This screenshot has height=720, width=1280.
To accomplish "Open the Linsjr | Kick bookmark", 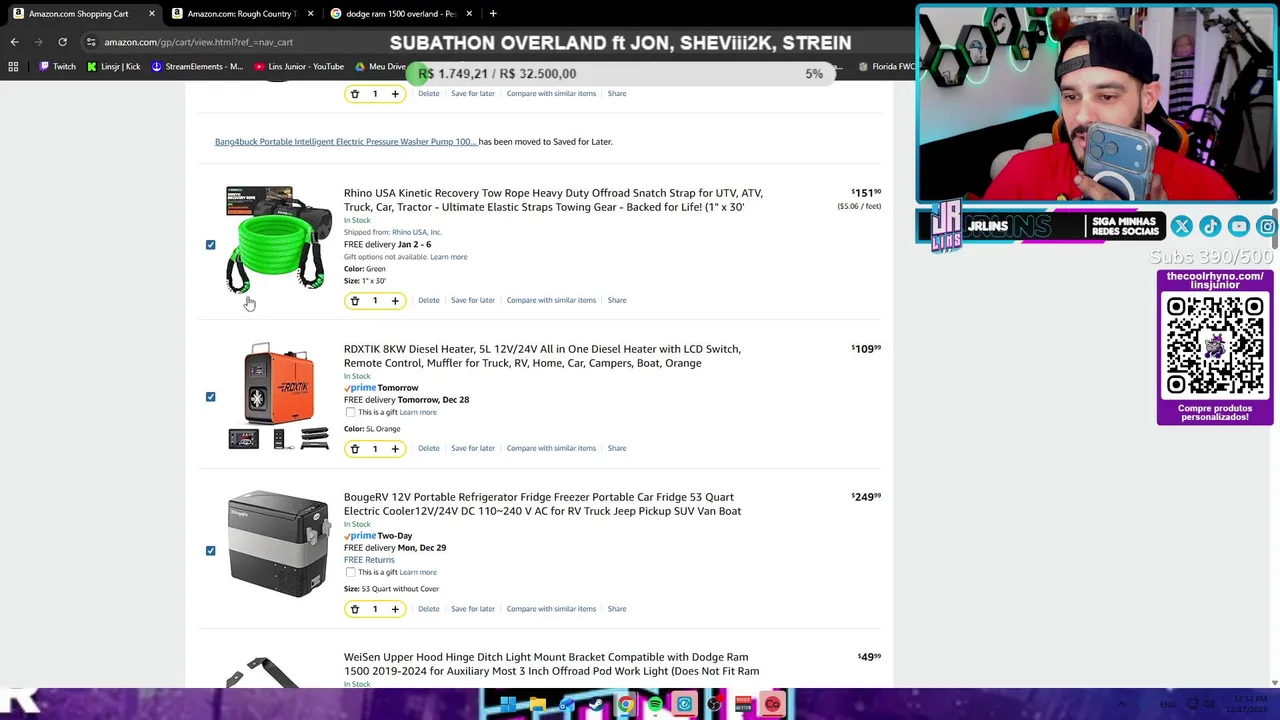I will [113, 67].
